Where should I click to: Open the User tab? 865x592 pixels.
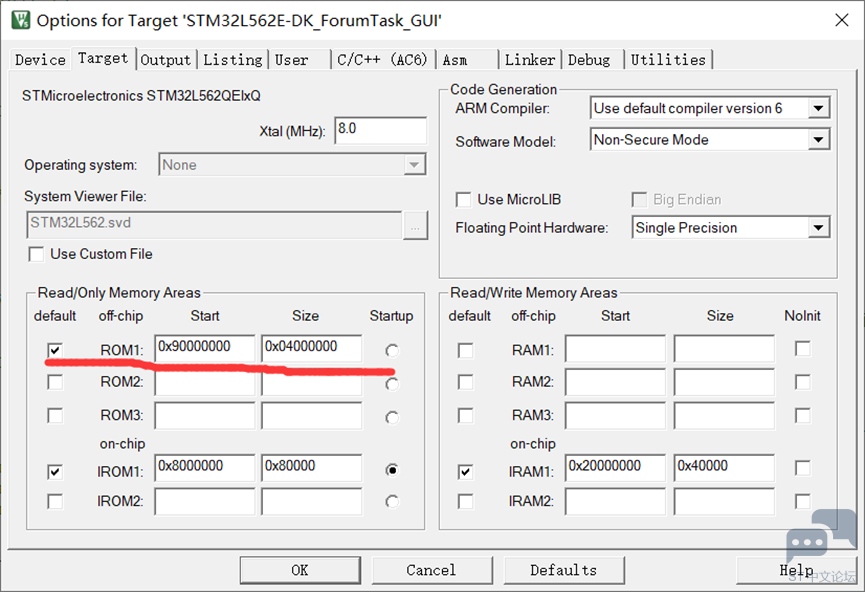pos(292,60)
